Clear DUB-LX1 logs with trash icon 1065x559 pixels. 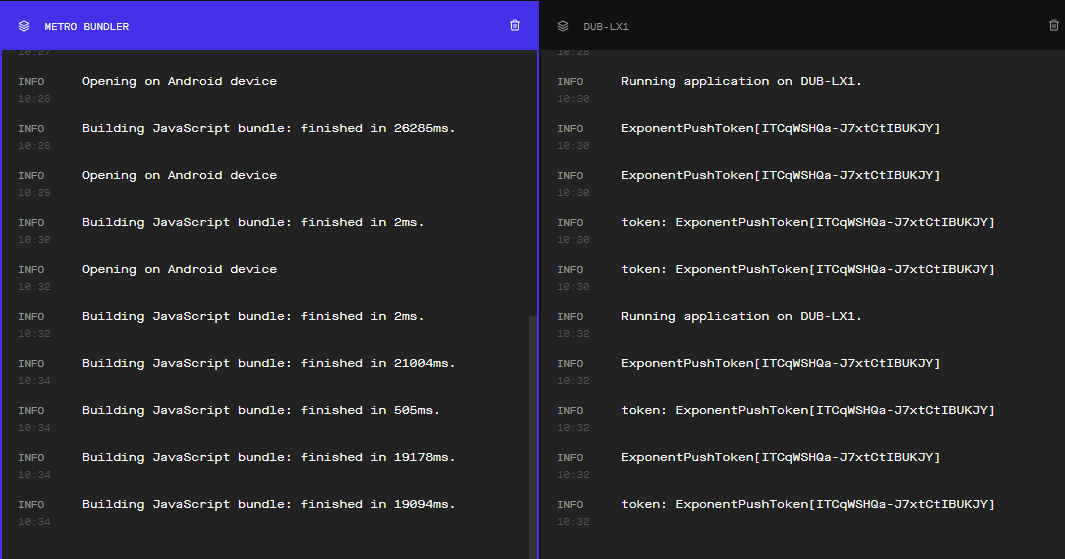pos(1053,25)
